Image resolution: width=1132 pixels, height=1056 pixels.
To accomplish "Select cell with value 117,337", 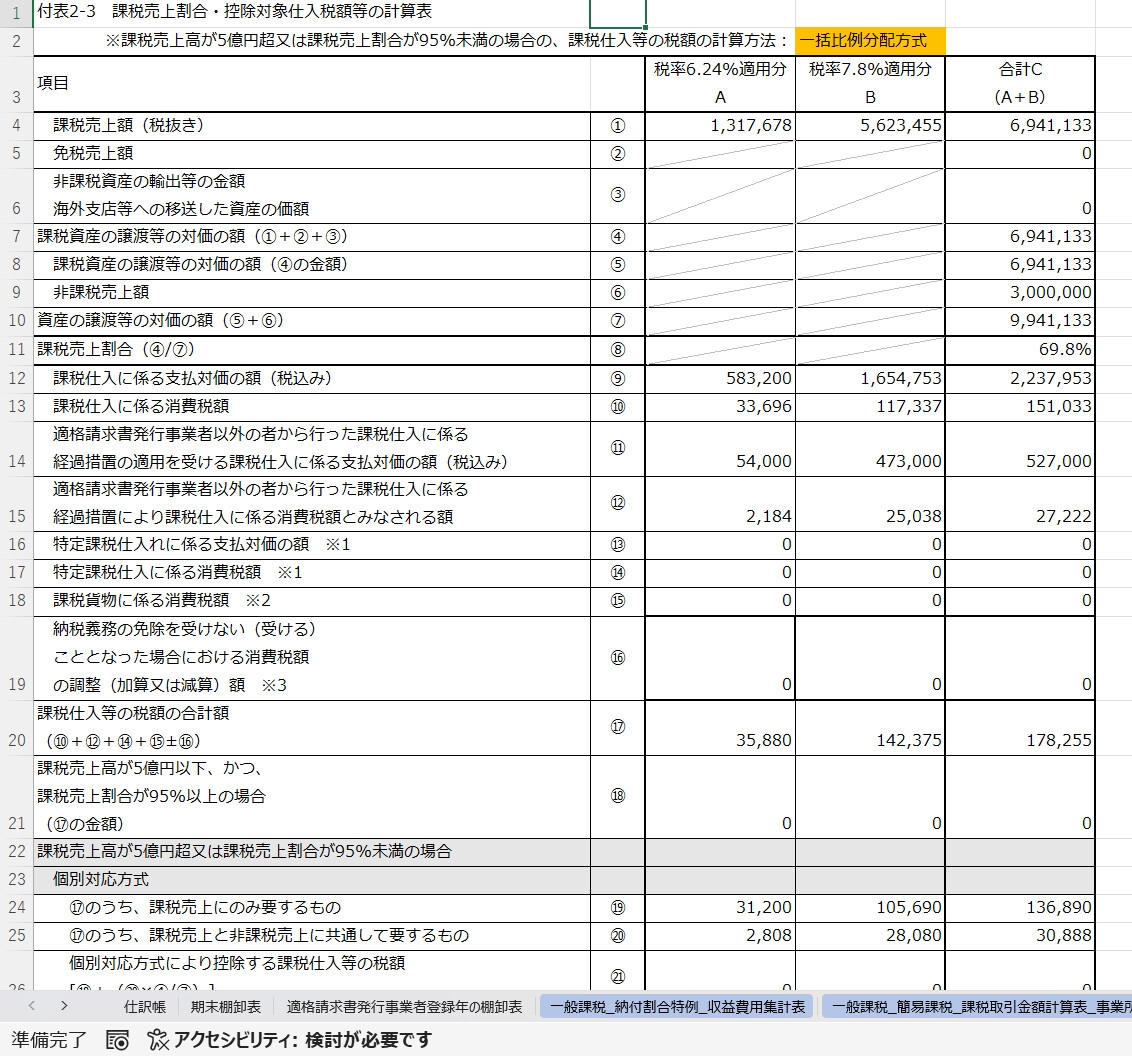I will [870, 407].
